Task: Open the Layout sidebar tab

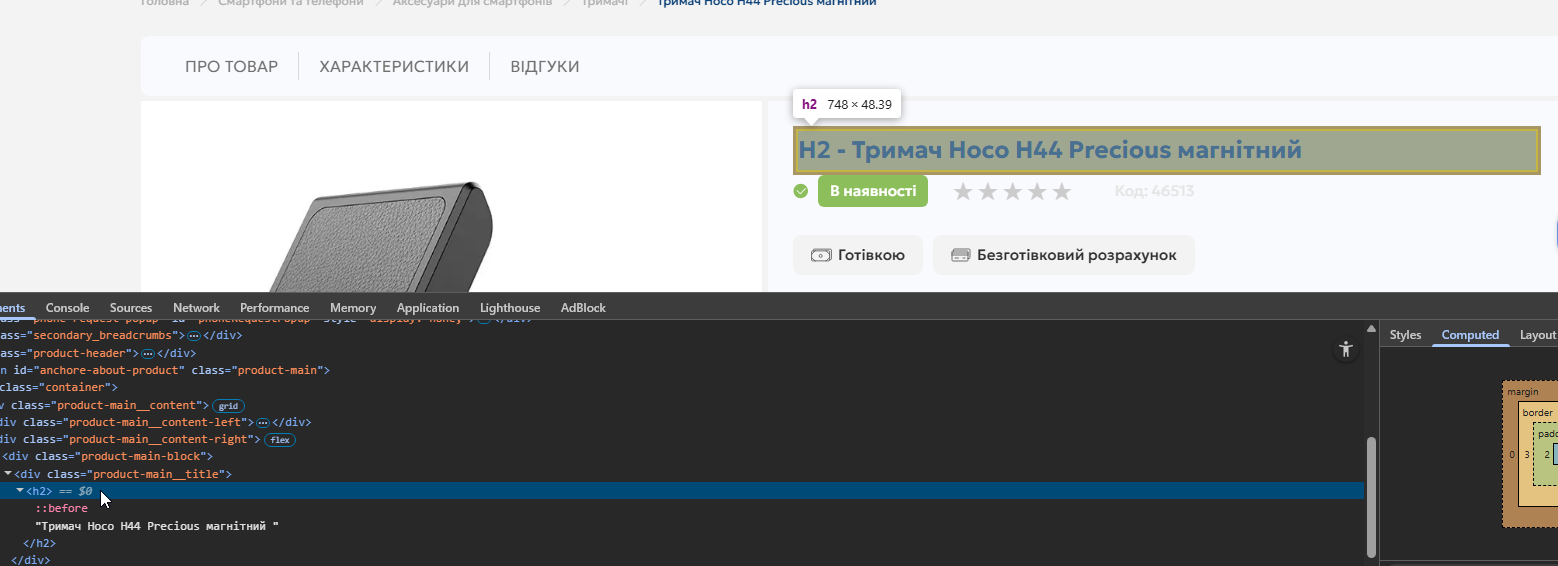Action: [x=1538, y=335]
